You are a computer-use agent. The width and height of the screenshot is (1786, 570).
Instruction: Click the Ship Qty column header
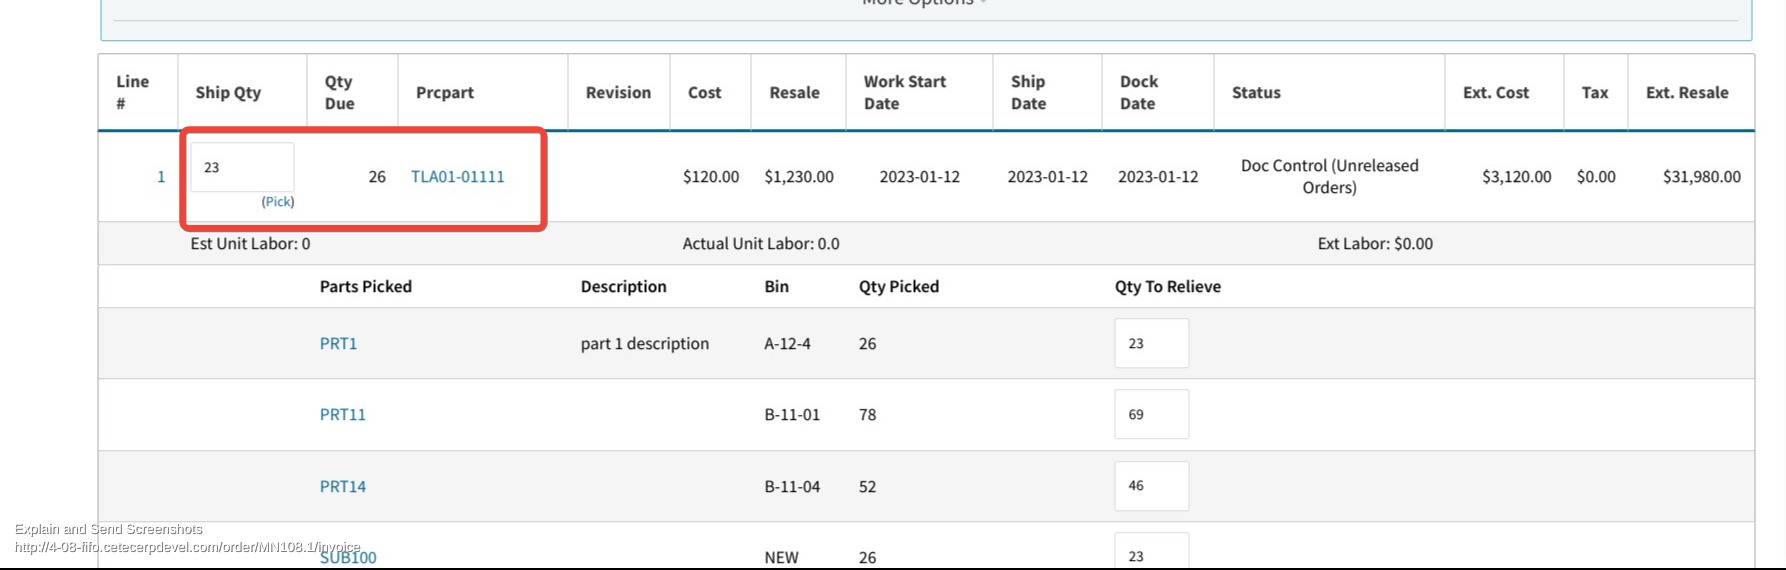(228, 92)
